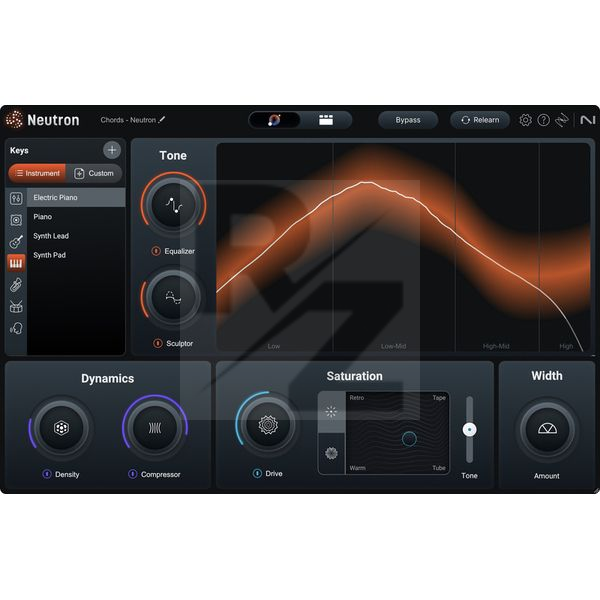Click the Tone vertical slider handle
The height and width of the screenshot is (600, 600).
(470, 429)
